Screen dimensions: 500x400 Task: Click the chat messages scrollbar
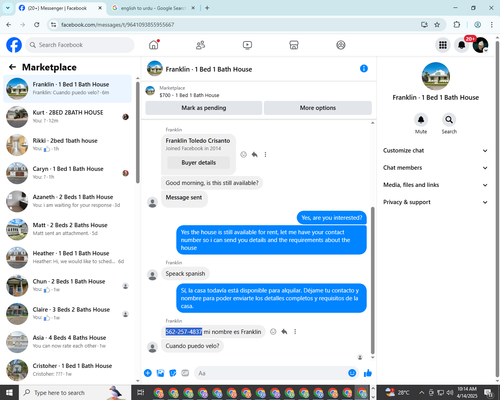click(373, 280)
